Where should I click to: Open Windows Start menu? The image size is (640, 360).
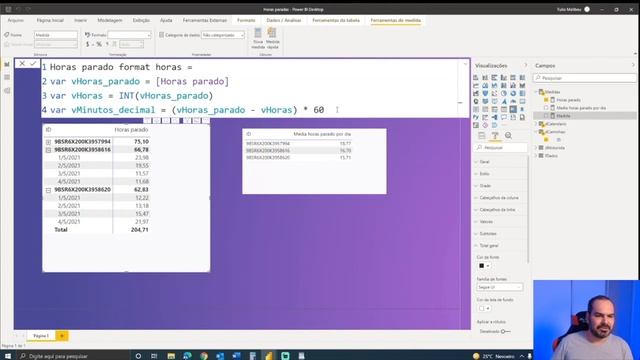7,356
